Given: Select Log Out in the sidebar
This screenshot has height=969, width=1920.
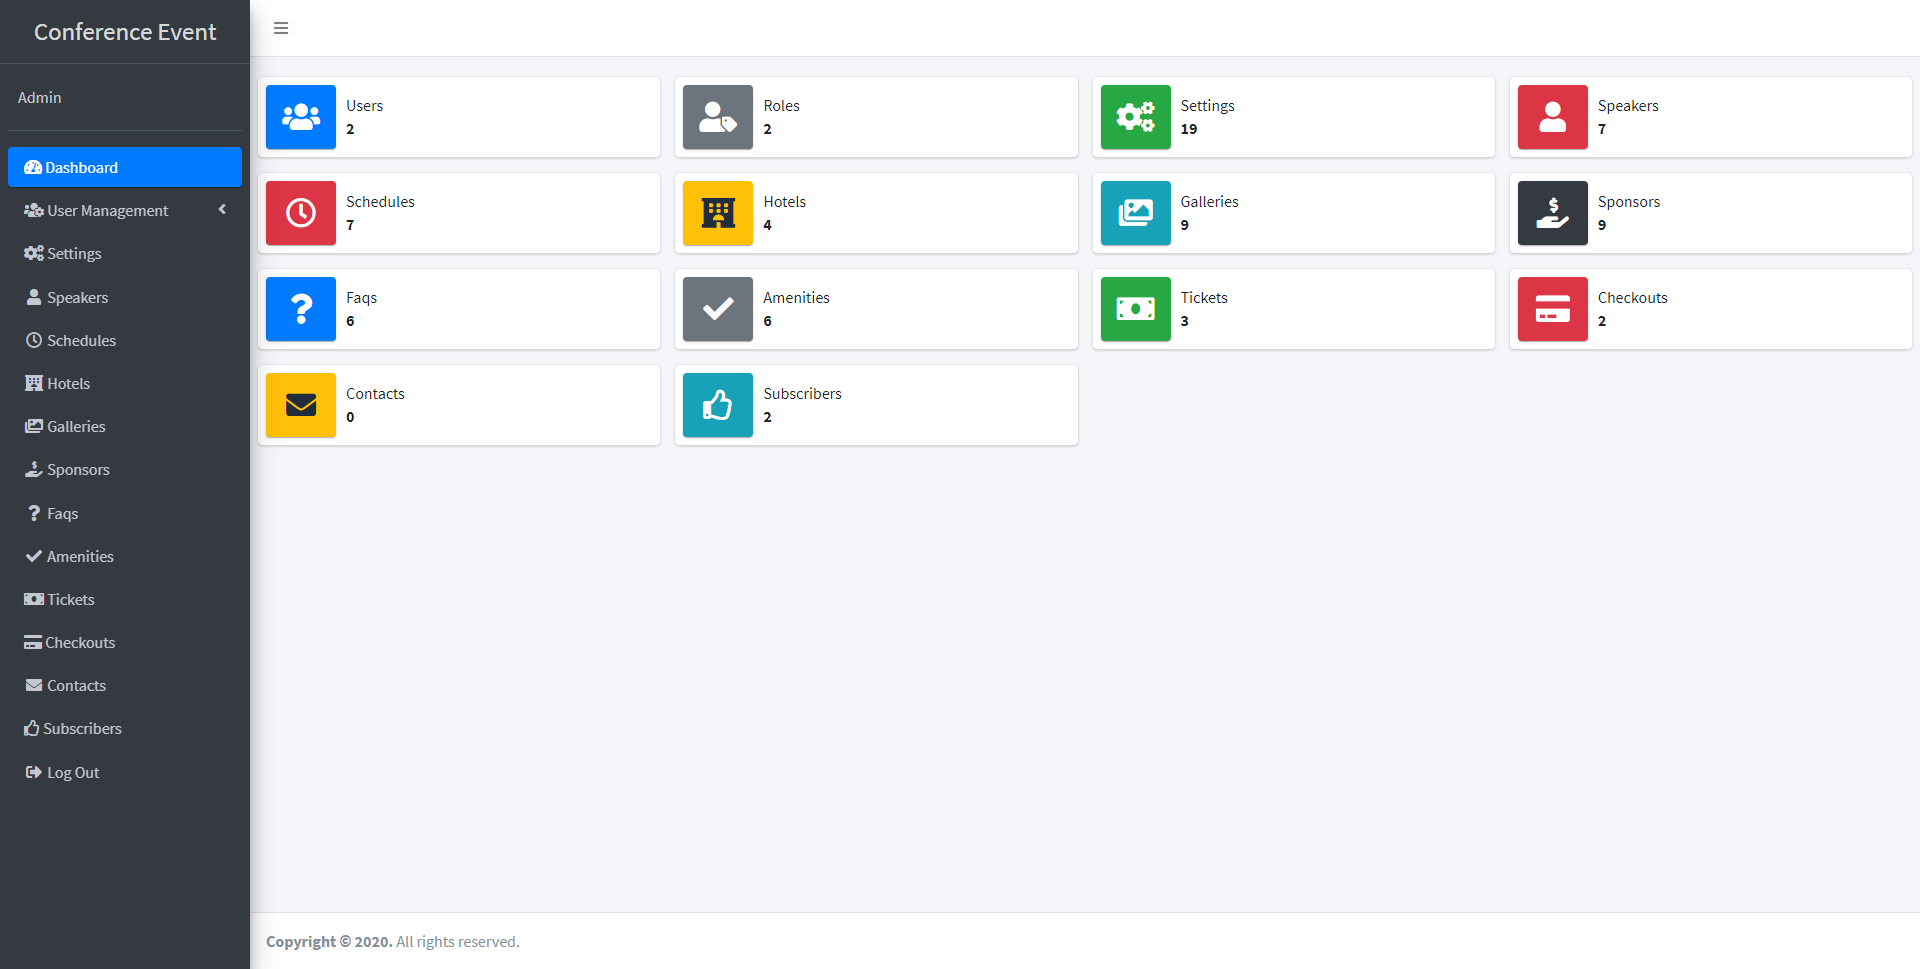Looking at the screenshot, I should coord(125,772).
